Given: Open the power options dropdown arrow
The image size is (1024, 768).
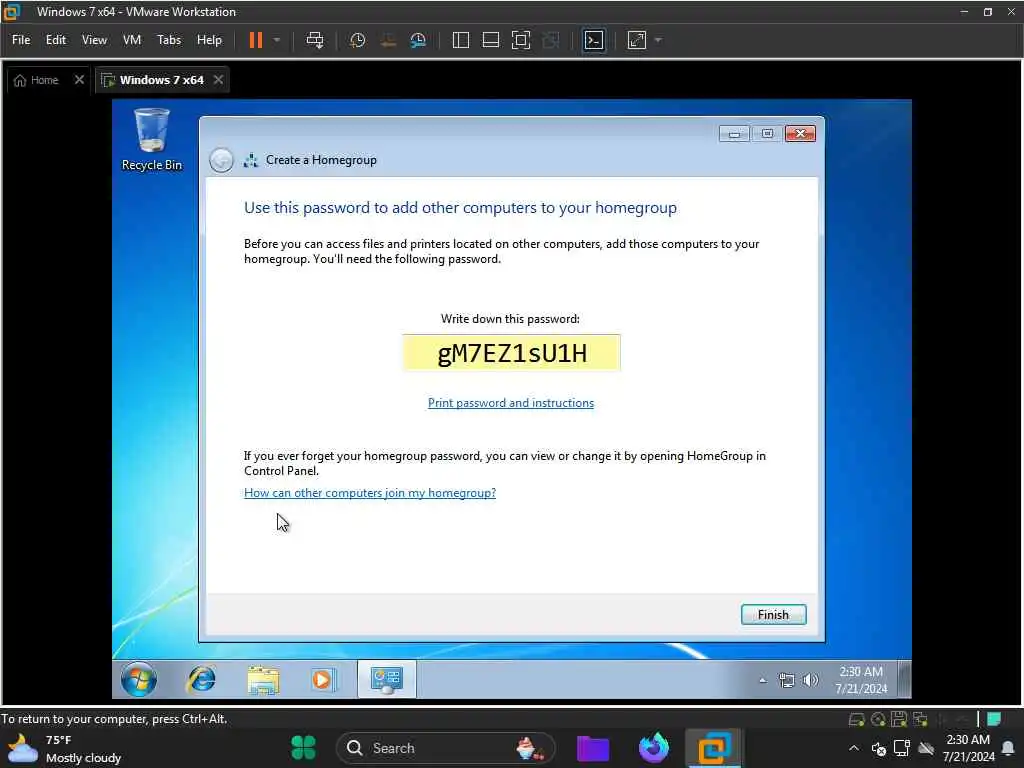Looking at the screenshot, I should (277, 40).
